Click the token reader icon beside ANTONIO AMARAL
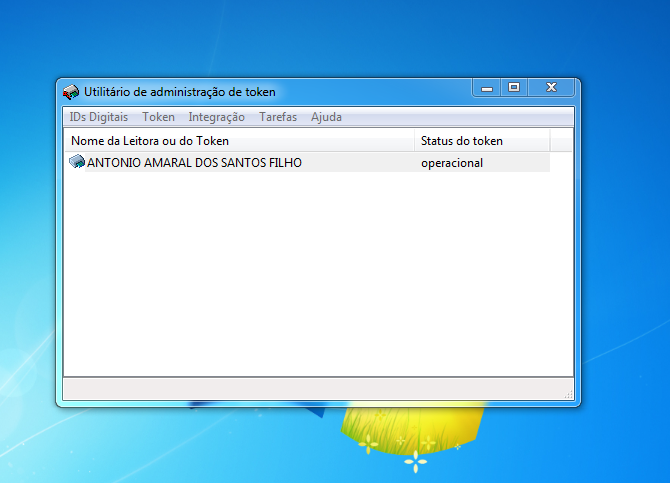670x483 pixels. coord(77,162)
